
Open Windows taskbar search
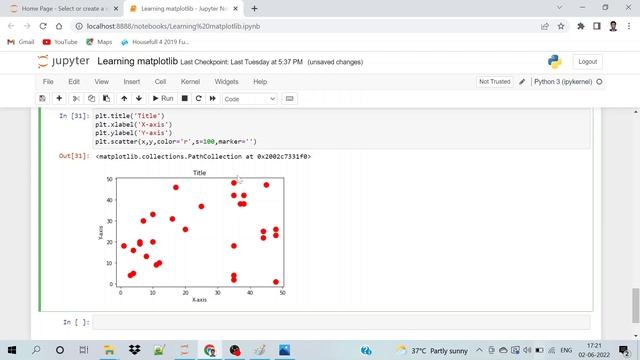coord(36,350)
